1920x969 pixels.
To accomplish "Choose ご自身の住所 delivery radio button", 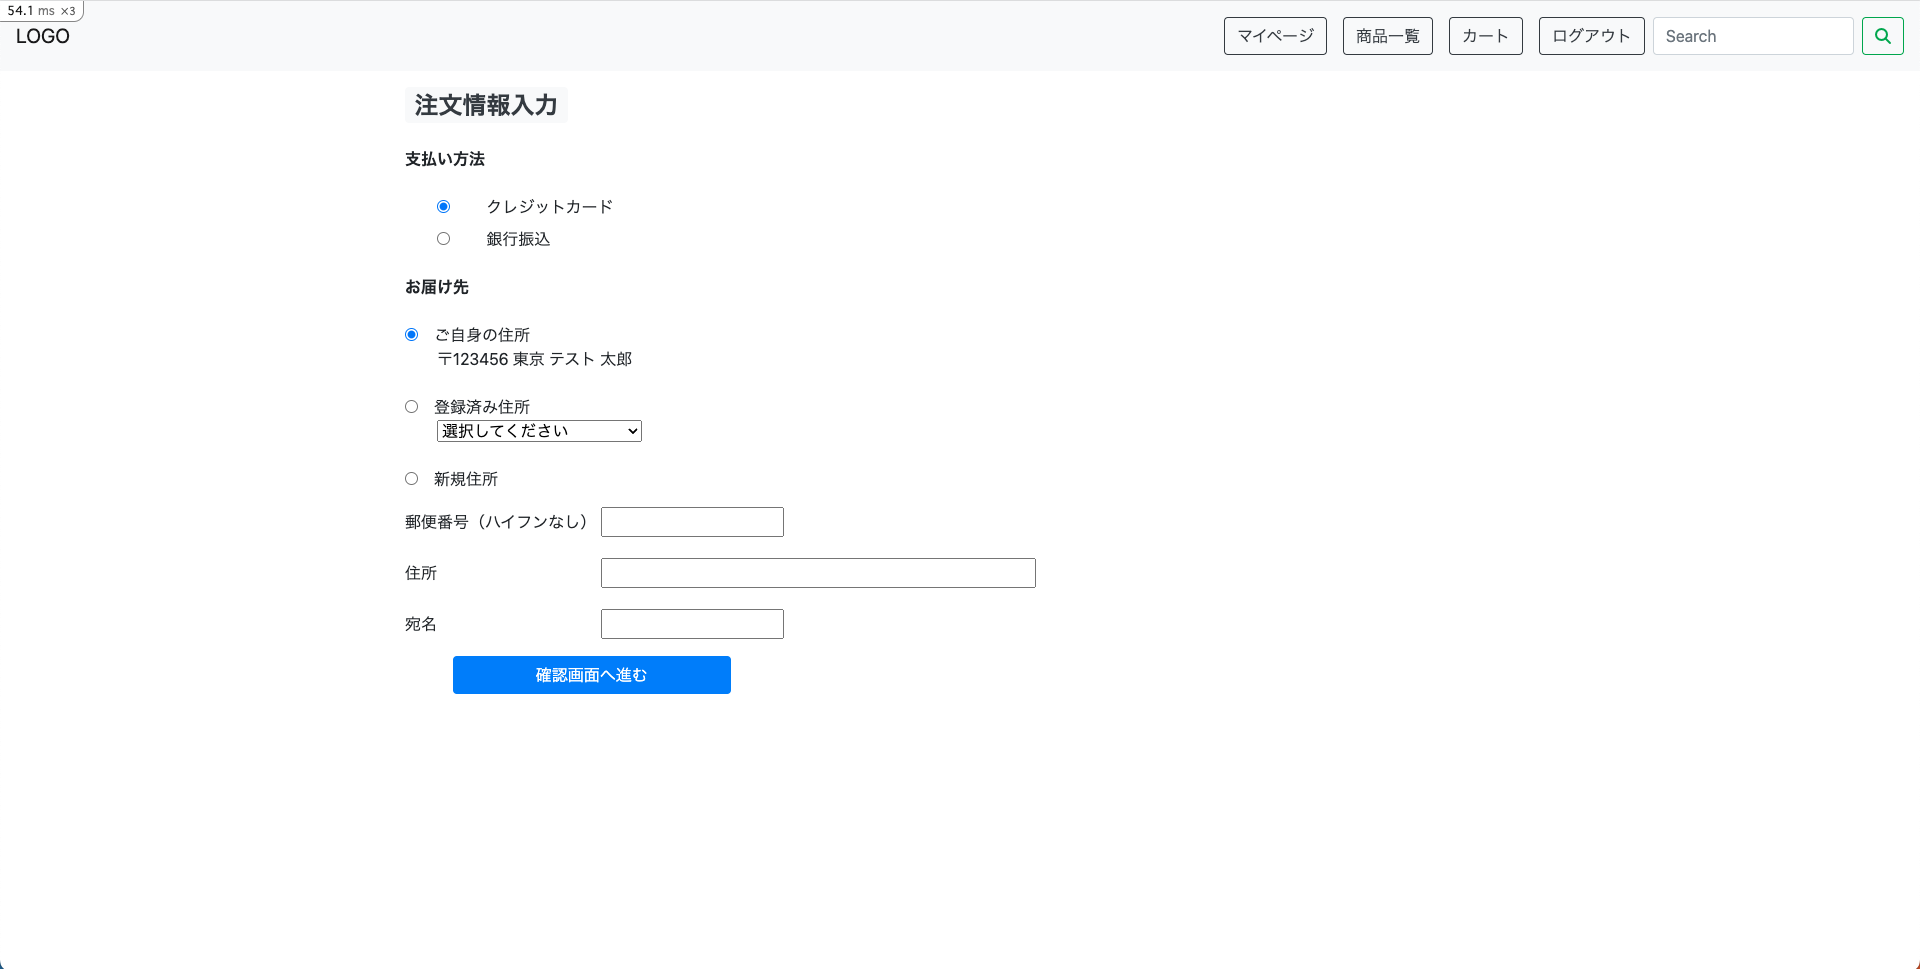I will (411, 335).
